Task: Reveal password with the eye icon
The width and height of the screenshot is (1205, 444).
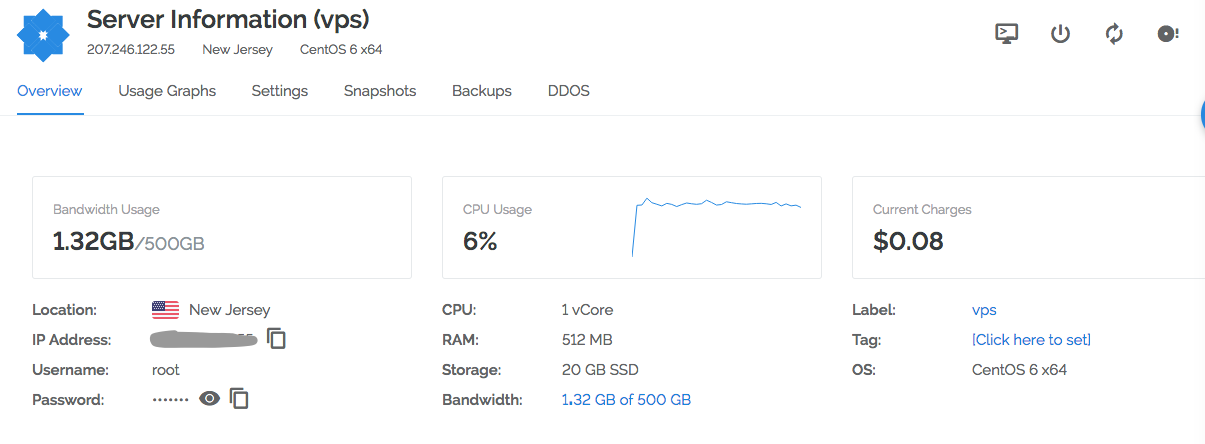Action: [209, 399]
